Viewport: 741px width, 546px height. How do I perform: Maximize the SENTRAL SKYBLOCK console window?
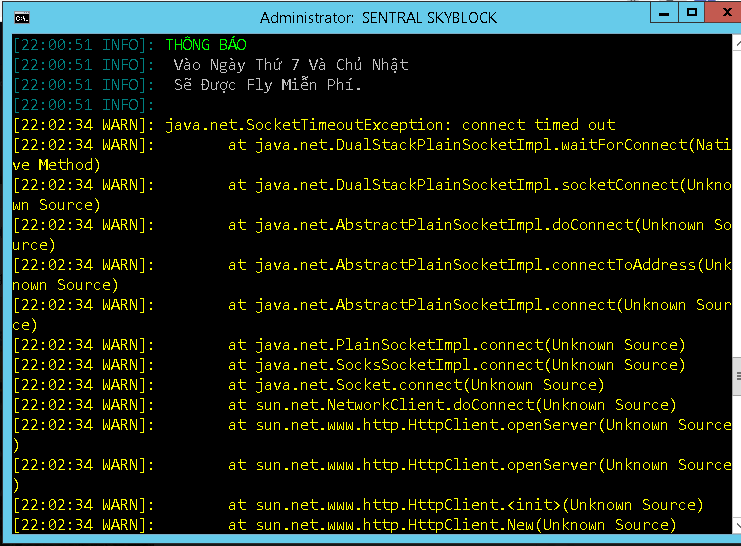click(692, 12)
